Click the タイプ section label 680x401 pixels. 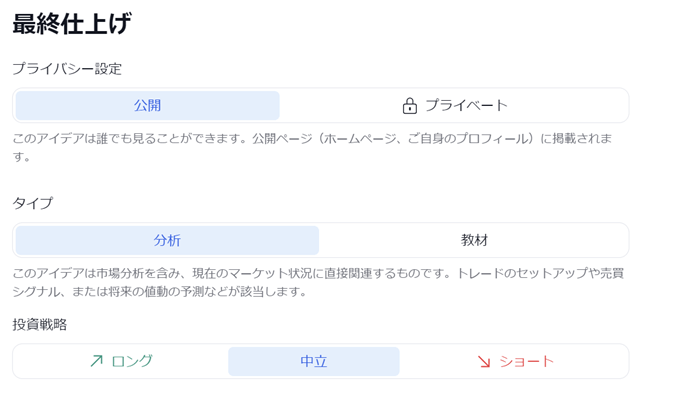(x=33, y=203)
